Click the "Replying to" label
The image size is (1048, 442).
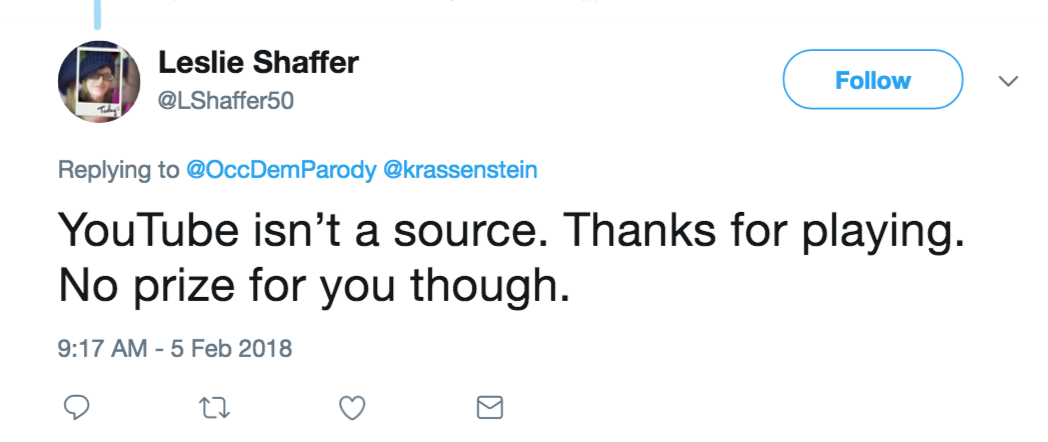coord(118,170)
